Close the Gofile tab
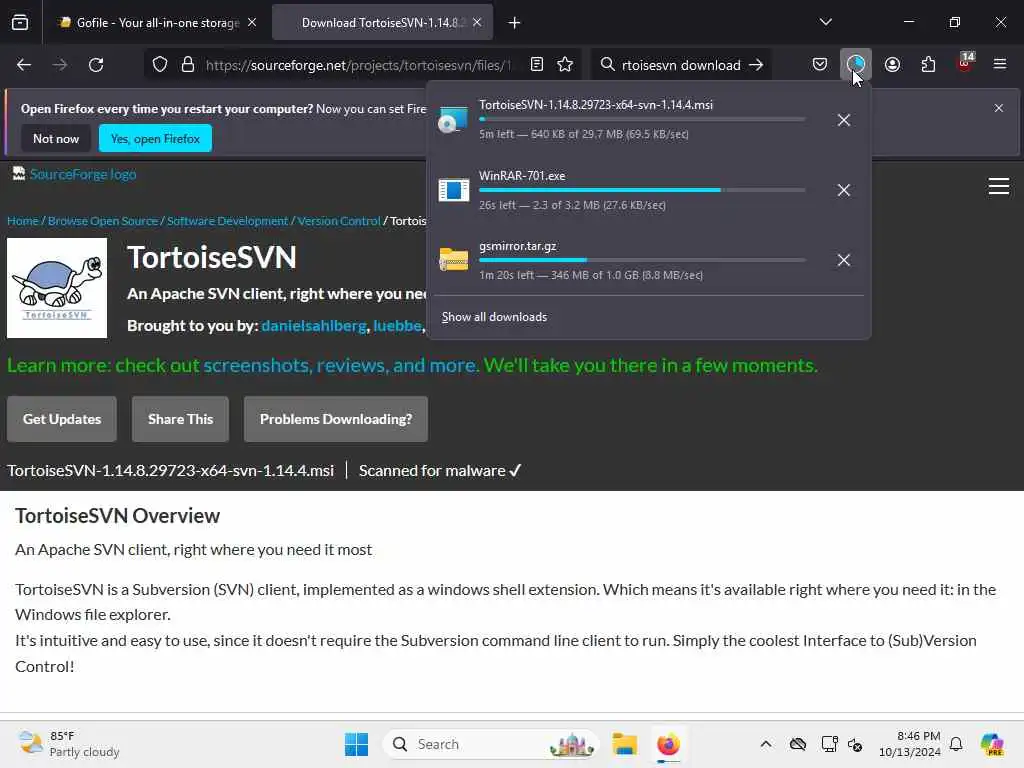Viewport: 1024px width, 768px height. coord(252,23)
